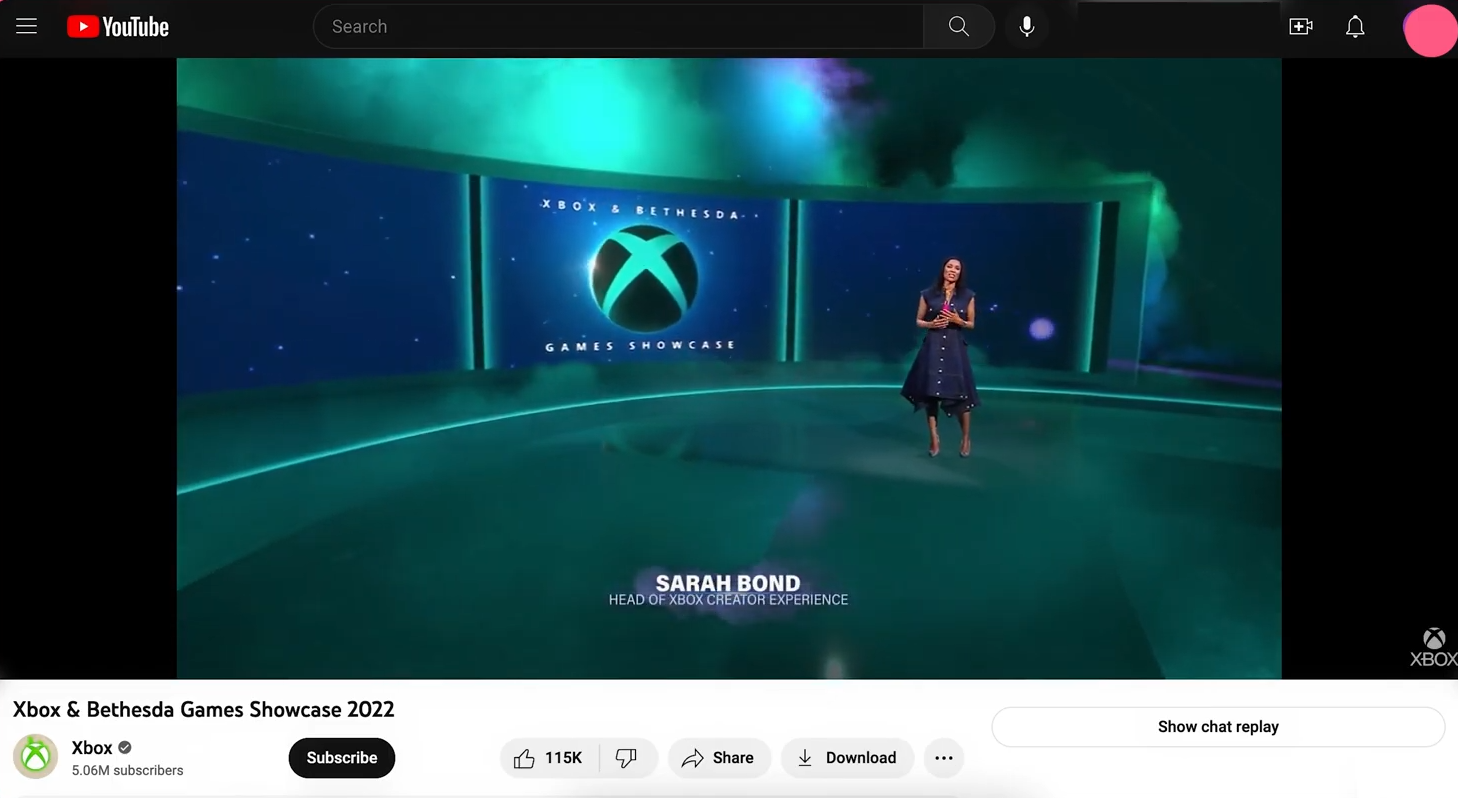
Task: Start voice search with microphone icon
Action: (1027, 27)
